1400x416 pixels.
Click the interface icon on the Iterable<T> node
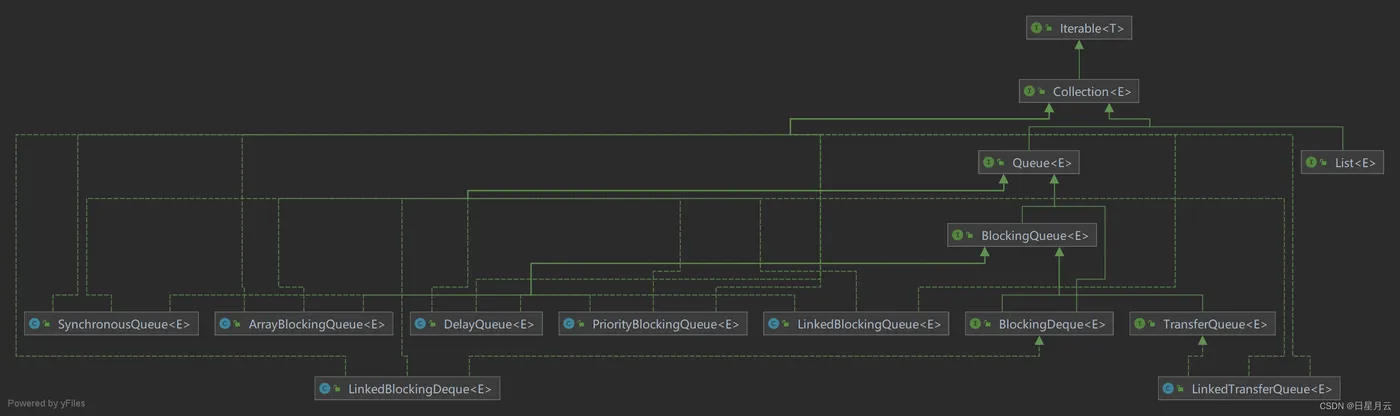[1037, 29]
